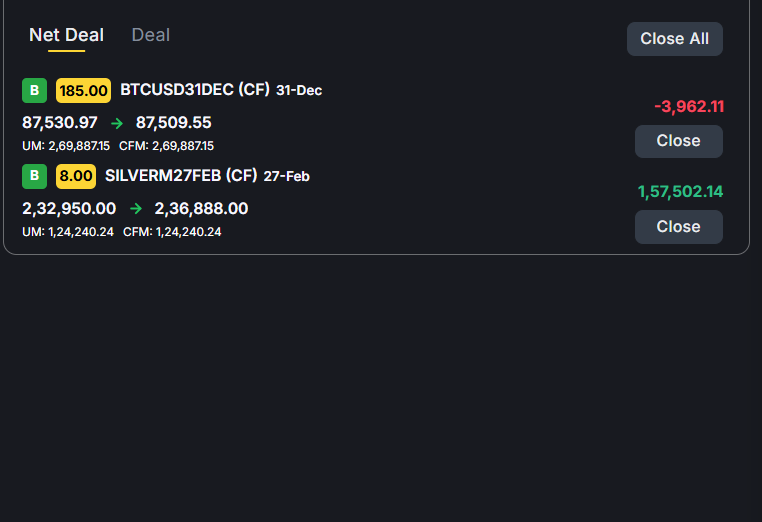Image resolution: width=762 pixels, height=522 pixels.
Task: Click the yellow 185.00 quantity badge
Action: [x=84, y=91]
